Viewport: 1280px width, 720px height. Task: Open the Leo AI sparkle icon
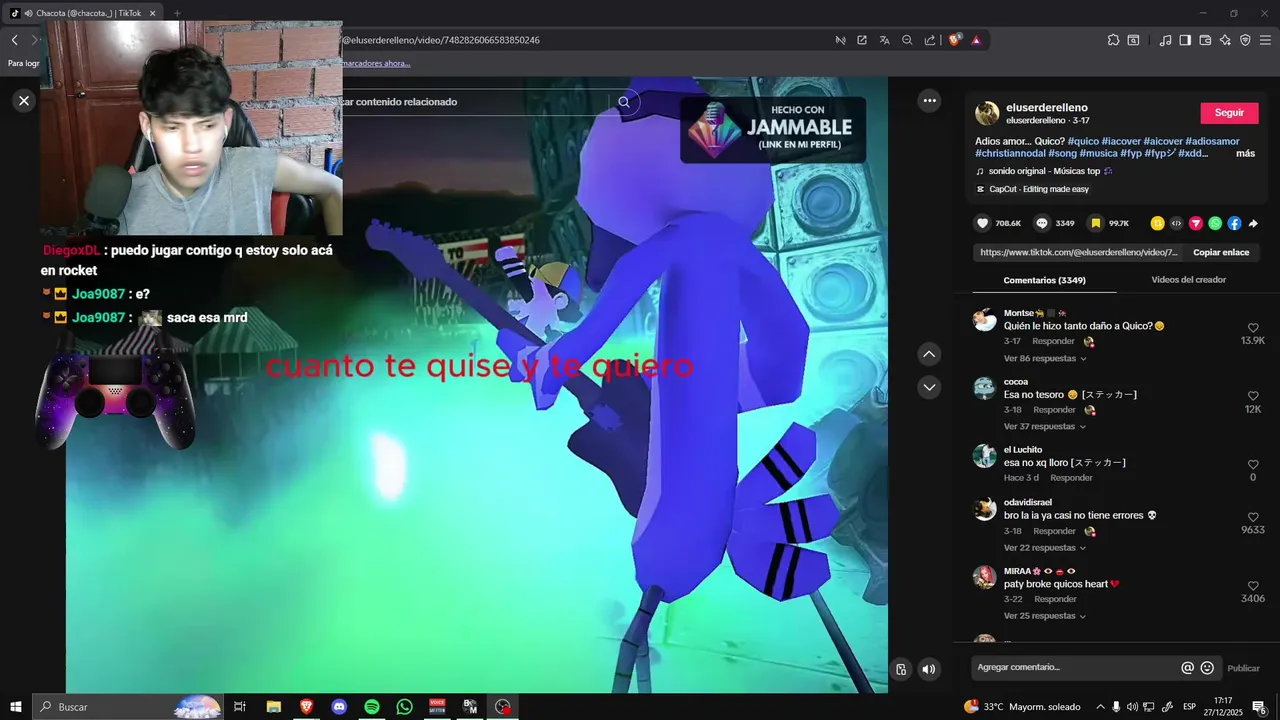click(x=1225, y=40)
